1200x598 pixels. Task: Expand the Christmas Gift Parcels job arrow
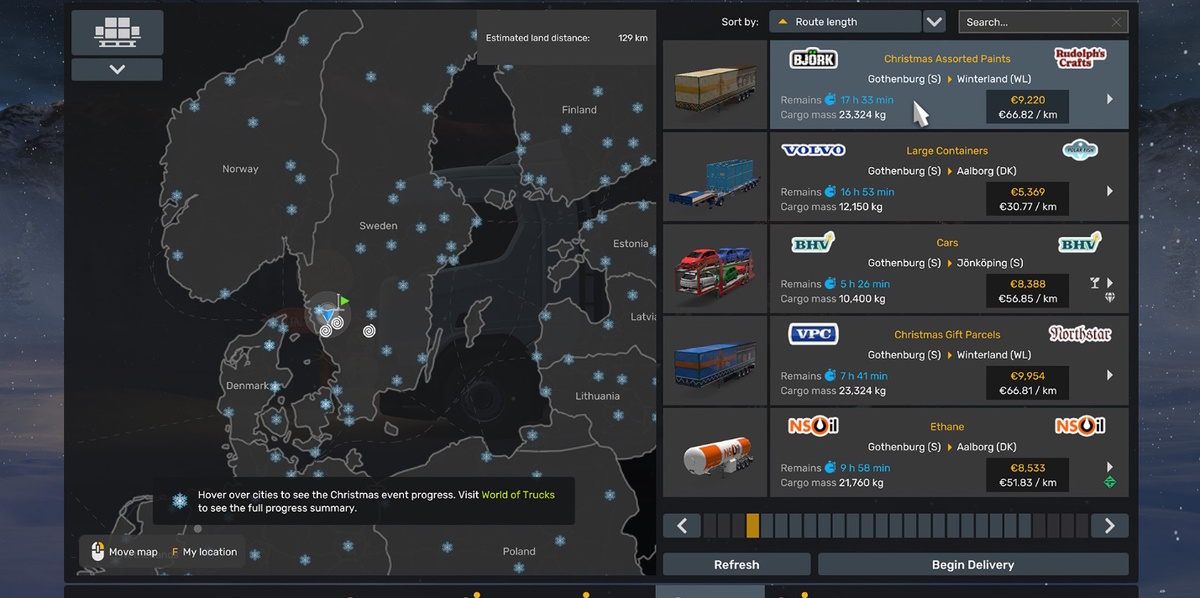click(x=1110, y=375)
